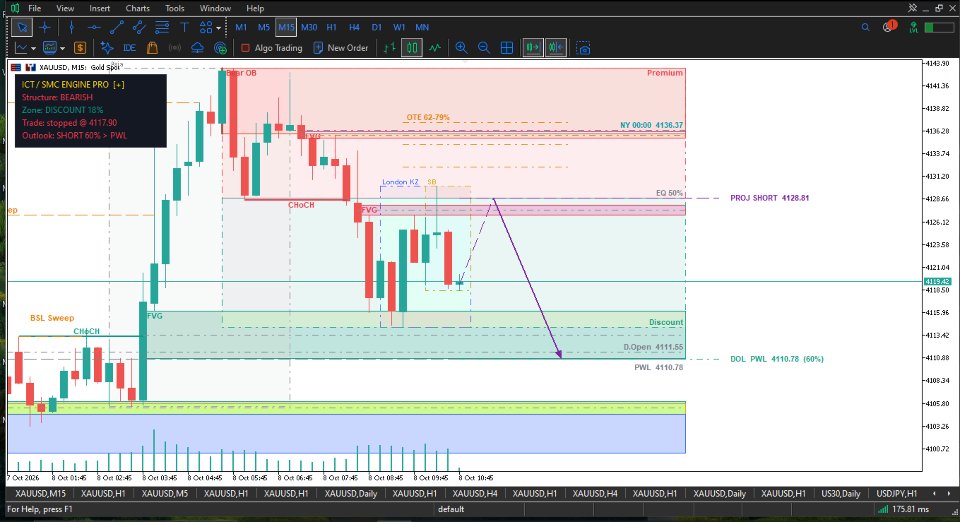Viewport: 960px width, 522px height.
Task: Set timeframe to M5
Action: coord(263,28)
